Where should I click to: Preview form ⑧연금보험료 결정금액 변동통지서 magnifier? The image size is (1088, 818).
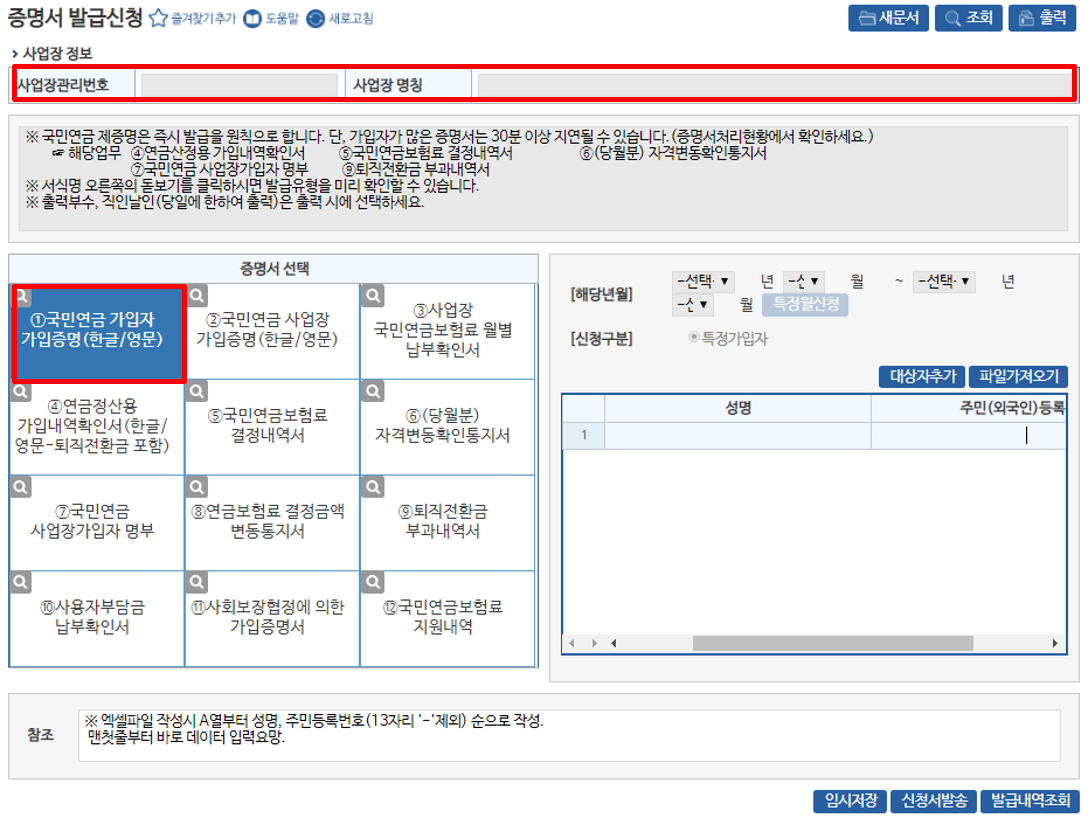[x=197, y=487]
